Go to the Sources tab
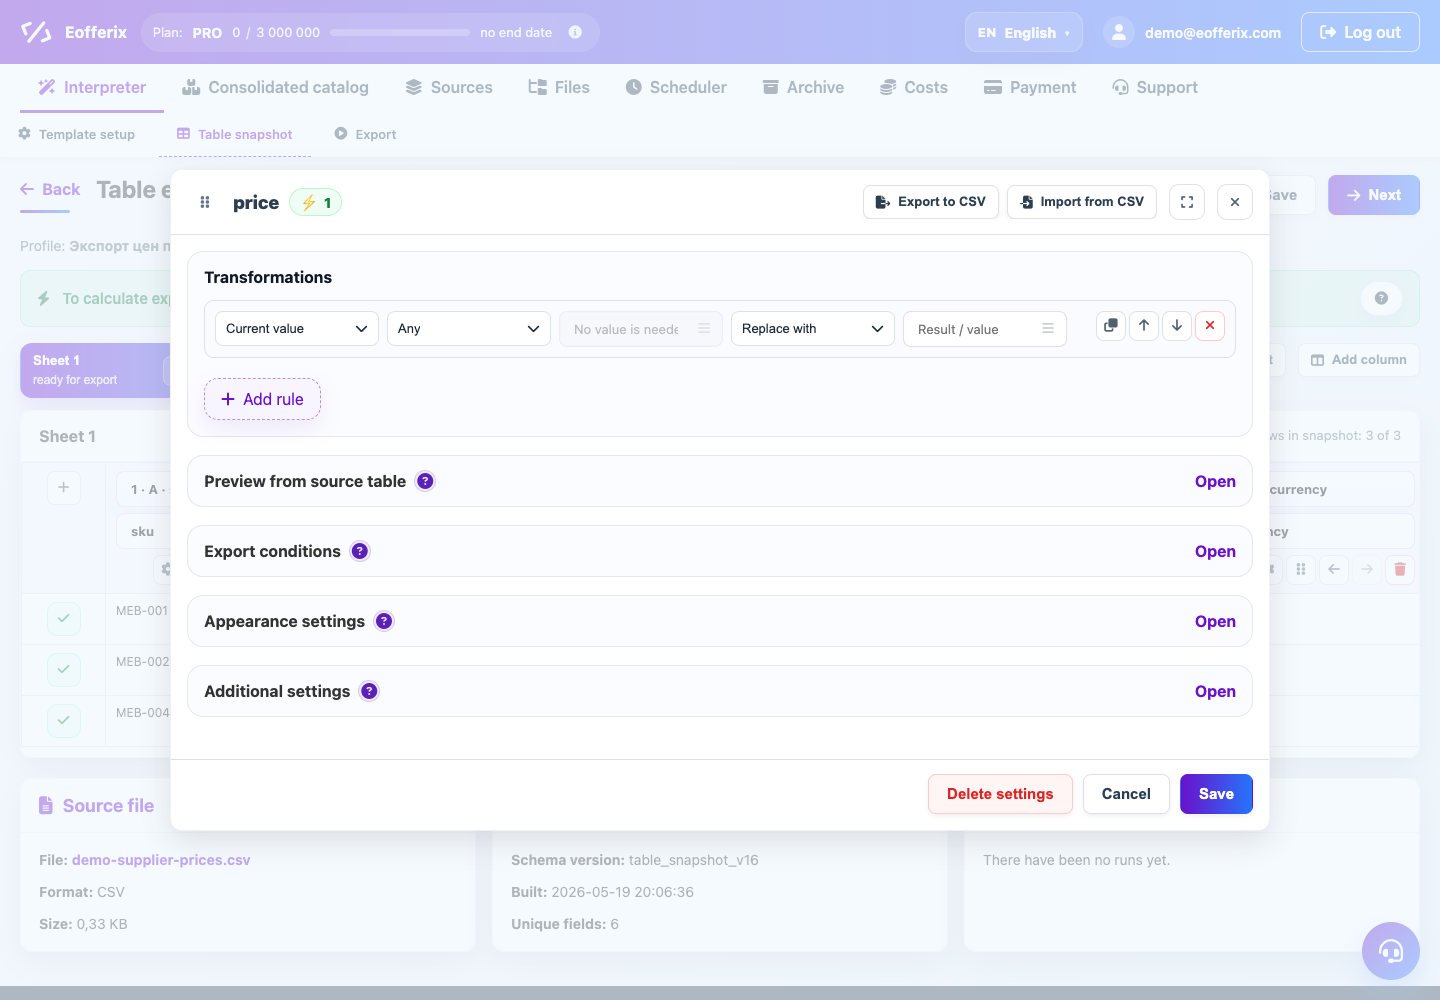The width and height of the screenshot is (1440, 1000). [x=449, y=87]
